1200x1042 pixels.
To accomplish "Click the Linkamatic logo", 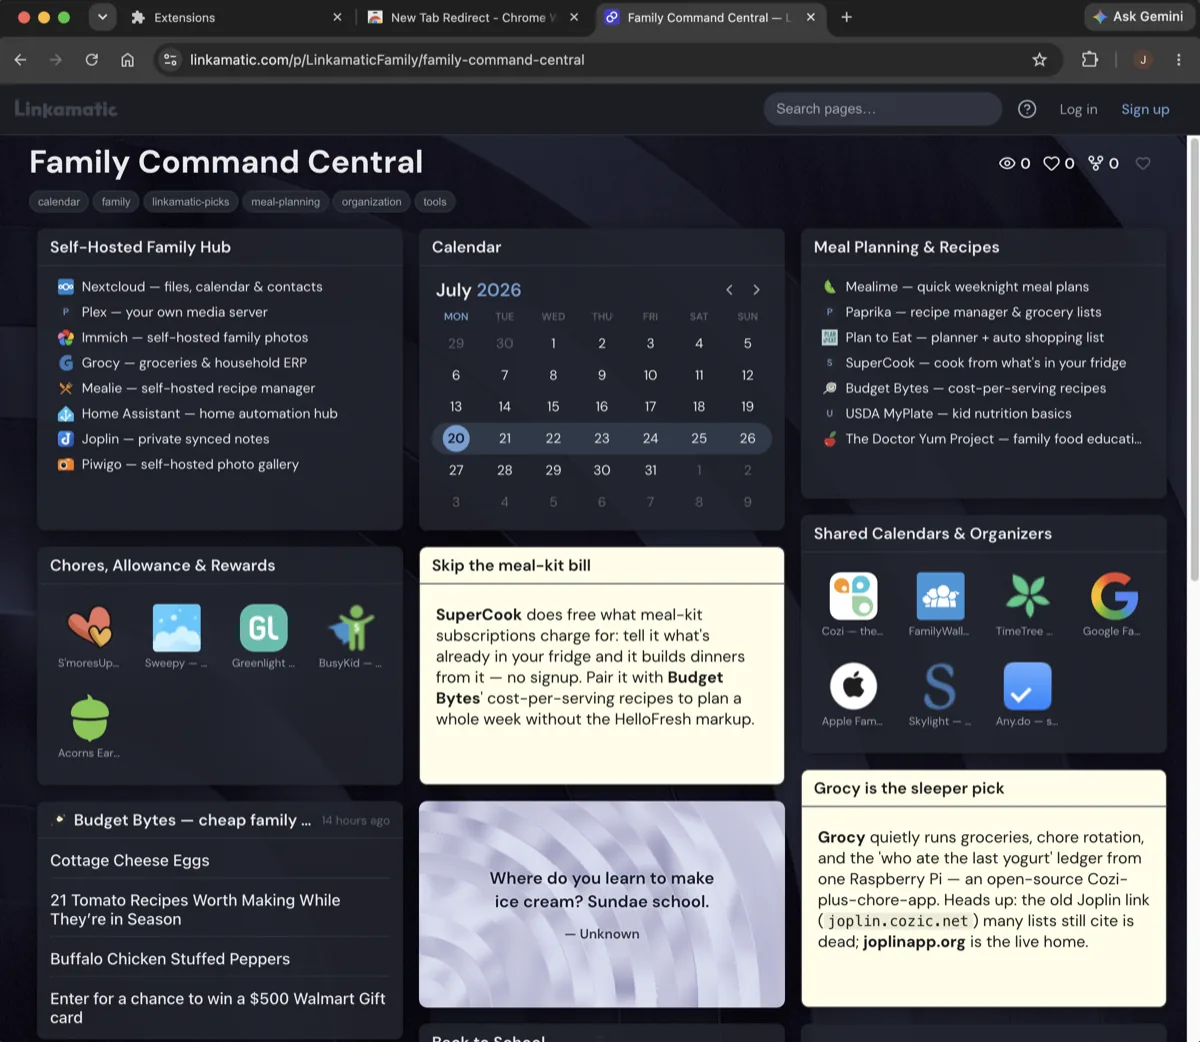I will pyautogui.click(x=66, y=109).
